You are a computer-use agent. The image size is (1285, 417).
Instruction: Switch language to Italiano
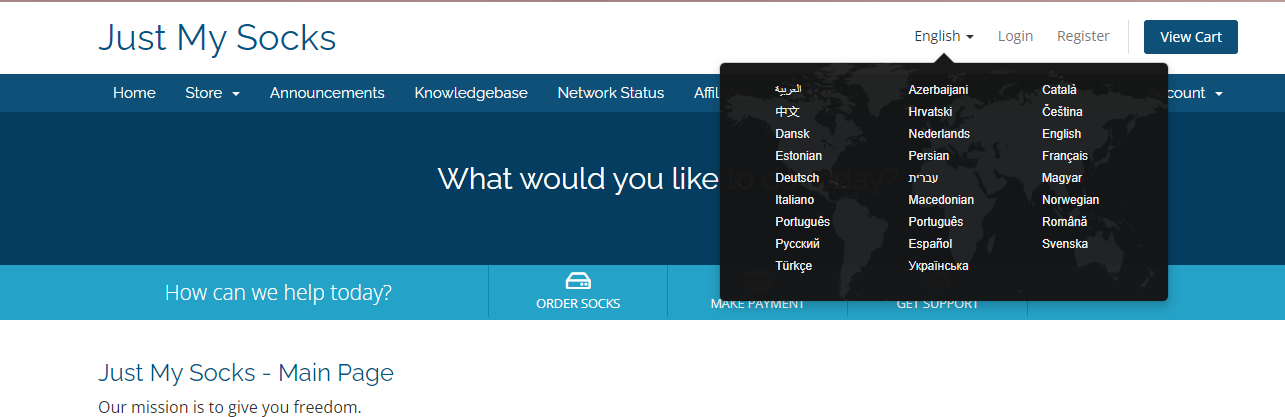click(794, 200)
